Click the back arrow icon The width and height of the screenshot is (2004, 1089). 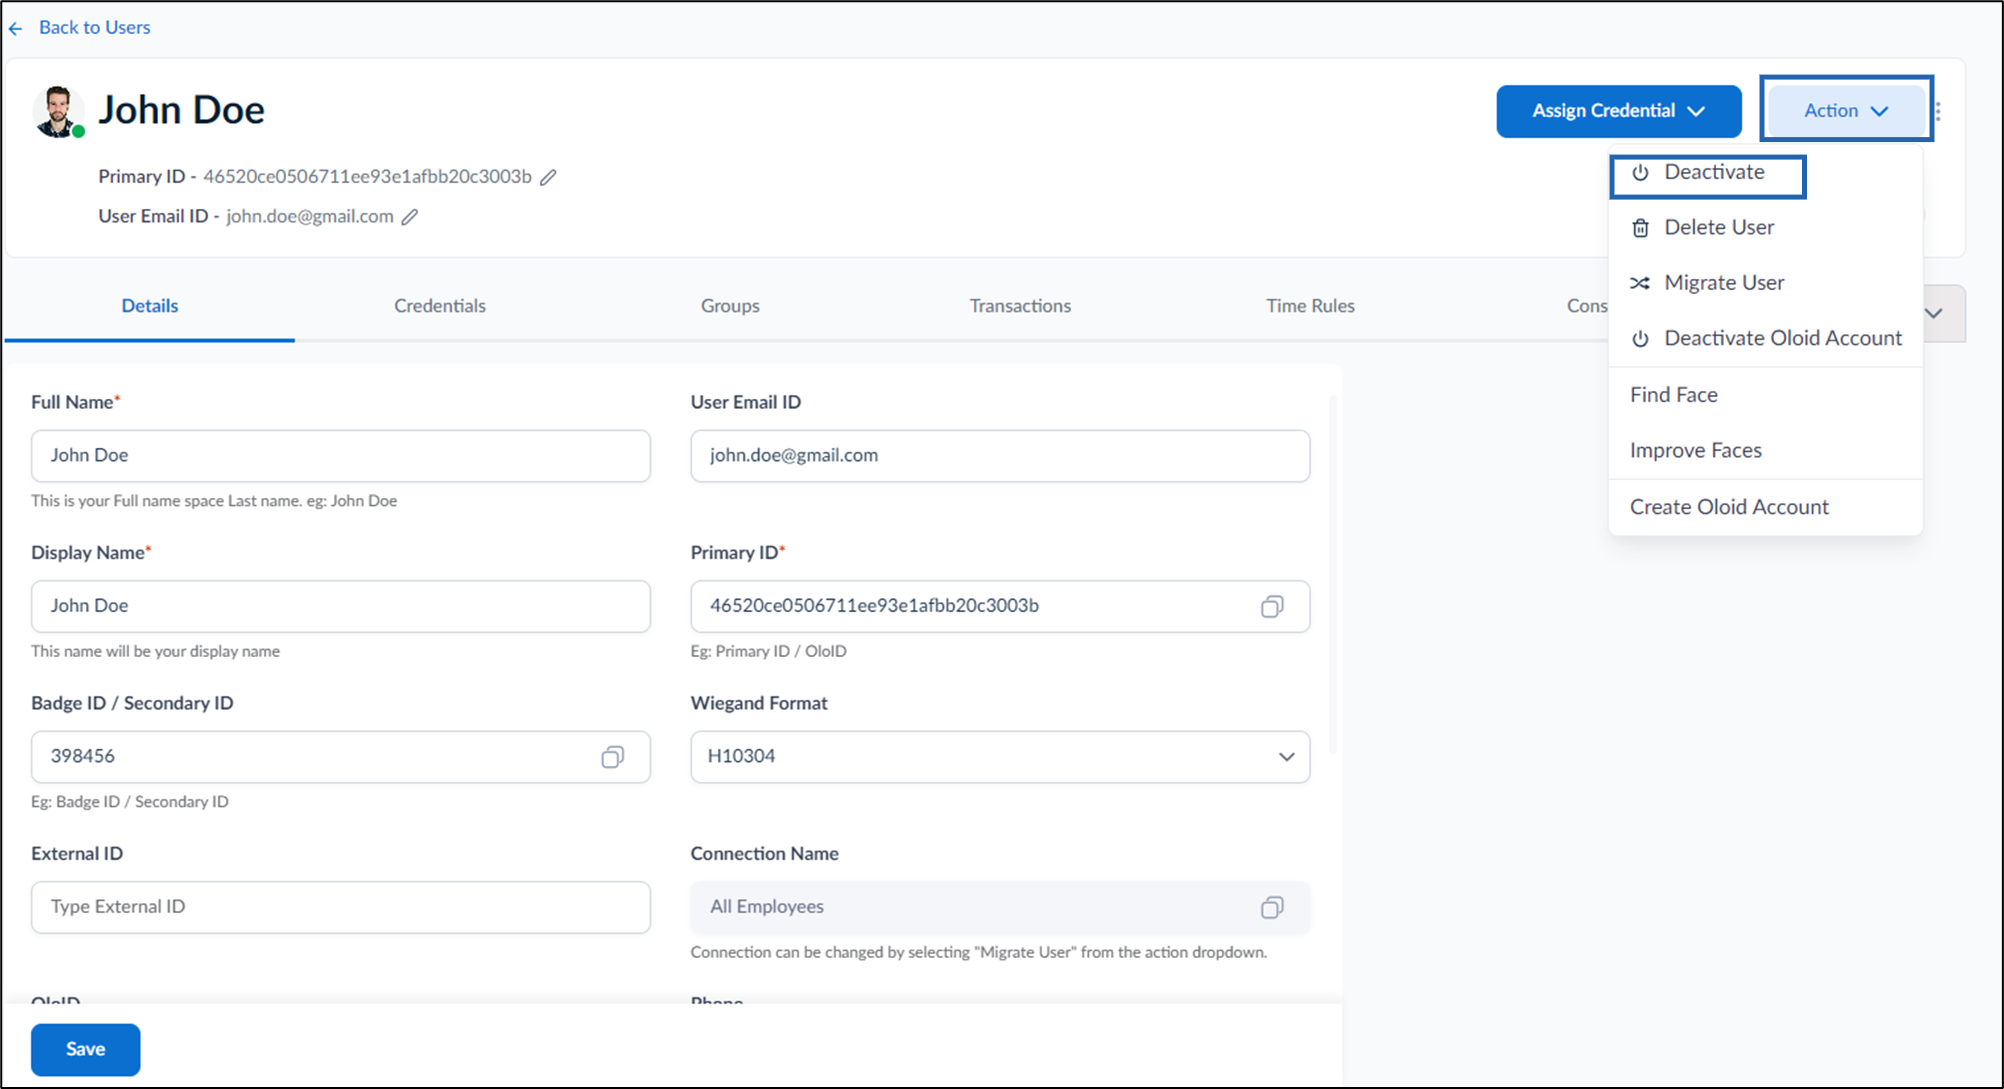pyautogui.click(x=15, y=28)
